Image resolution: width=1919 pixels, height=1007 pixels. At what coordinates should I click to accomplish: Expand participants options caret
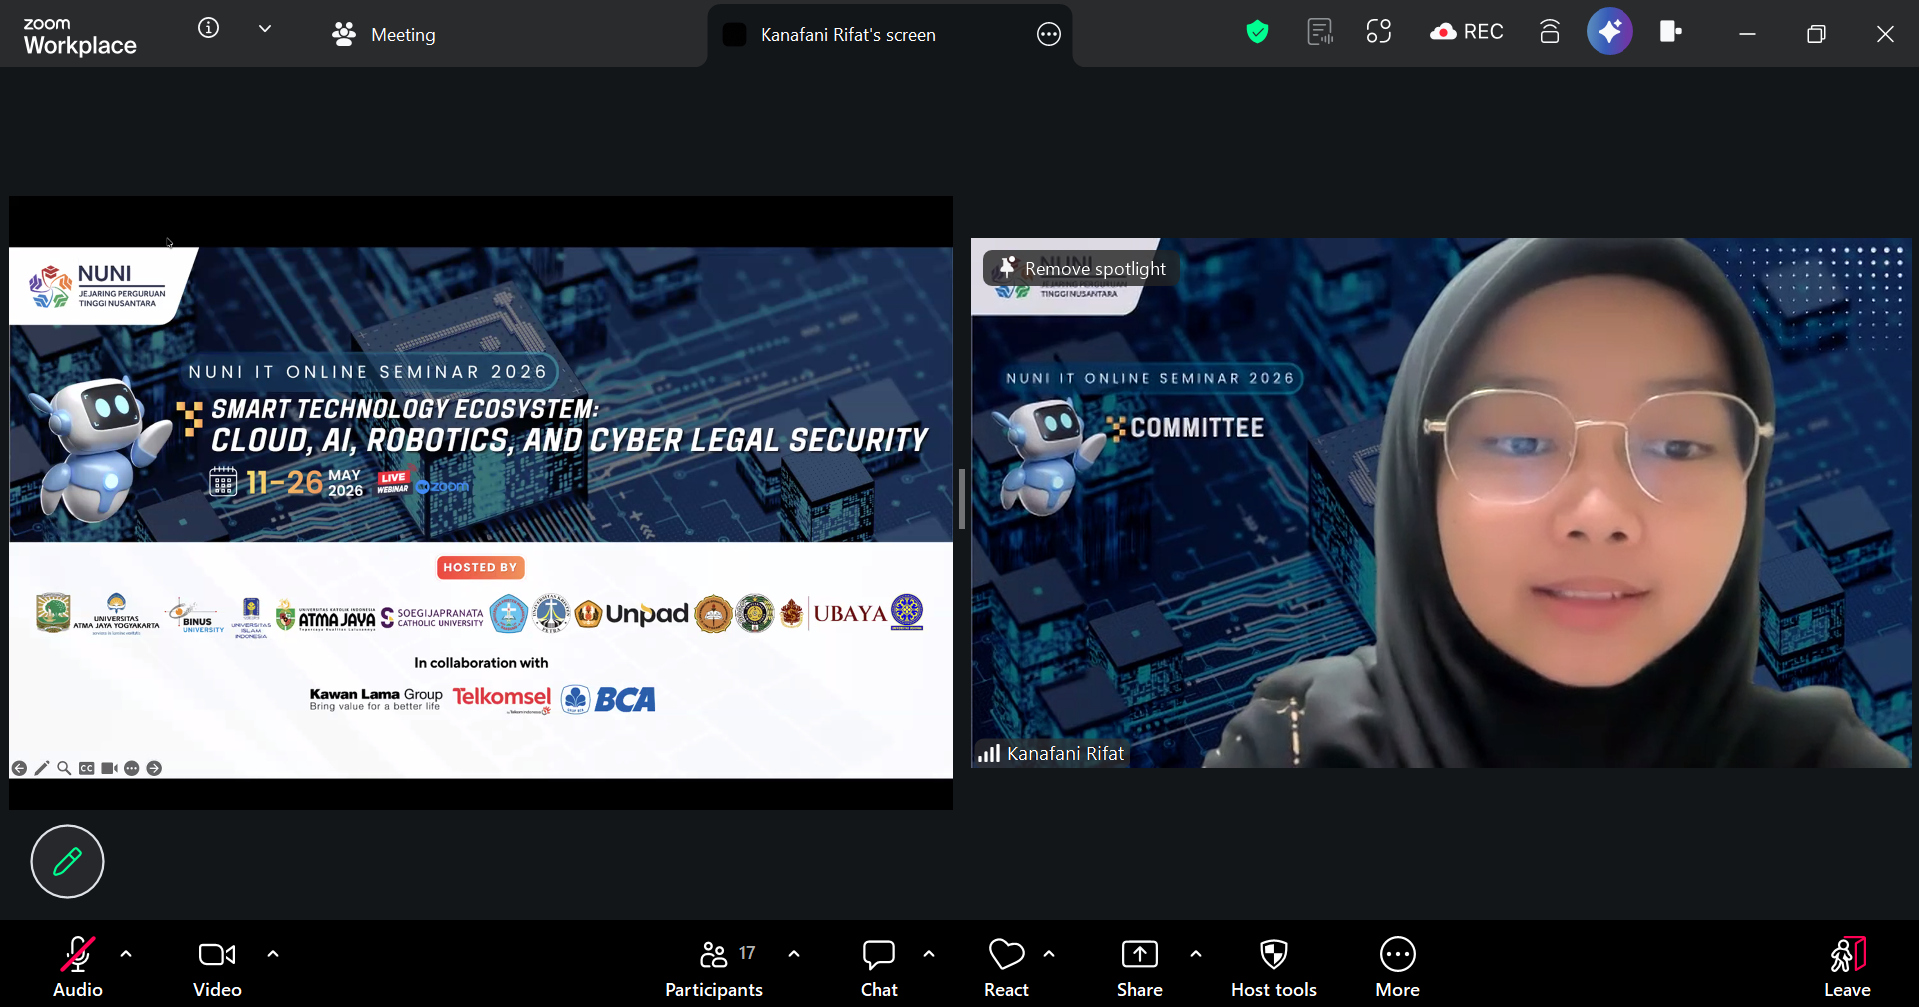click(794, 954)
